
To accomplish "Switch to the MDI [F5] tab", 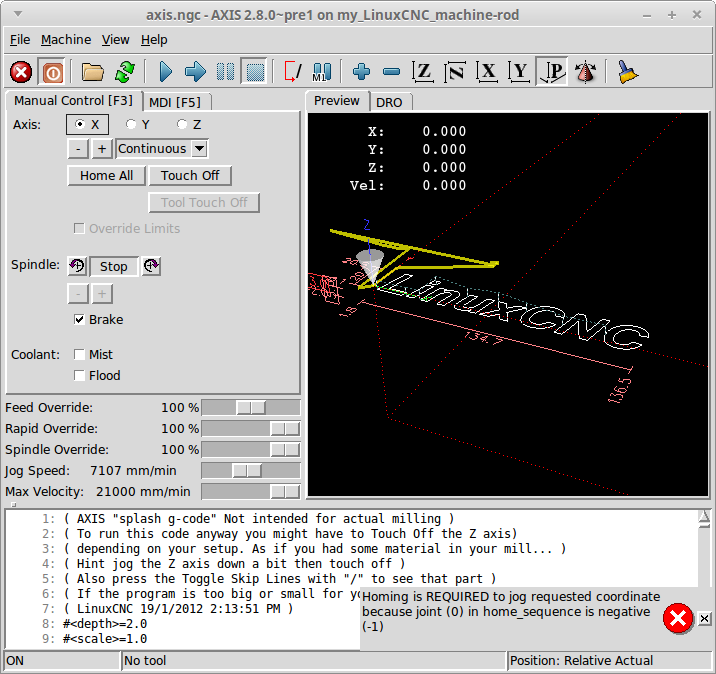I will [176, 102].
